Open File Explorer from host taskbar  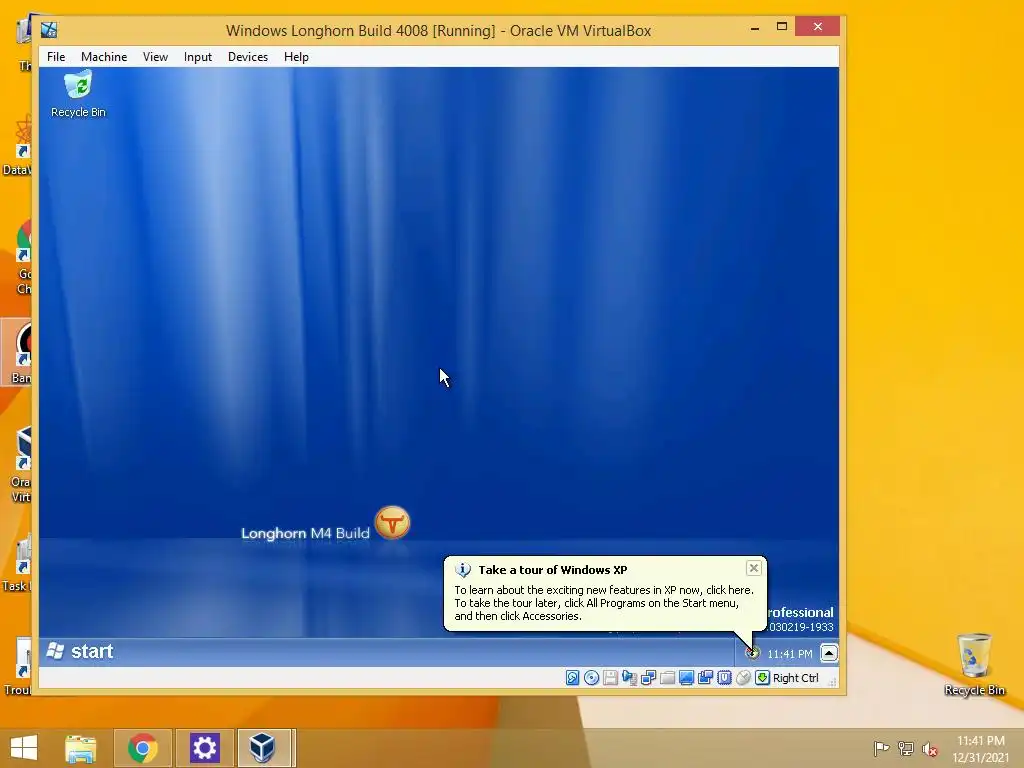coord(81,748)
